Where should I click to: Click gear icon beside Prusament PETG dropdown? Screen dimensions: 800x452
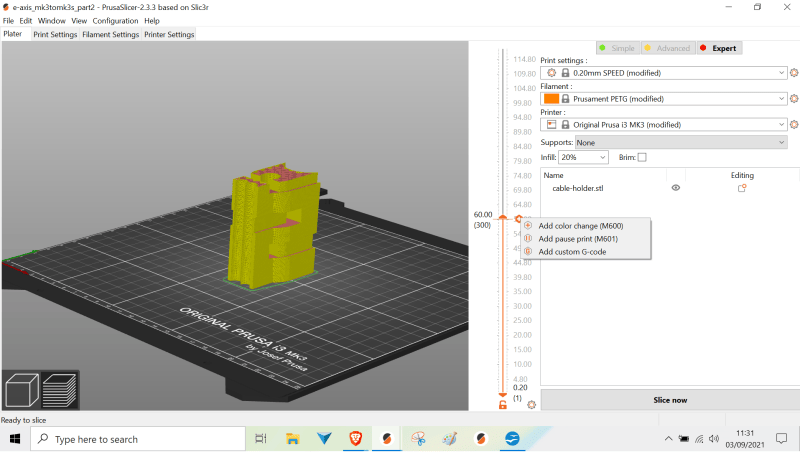[x=794, y=98]
